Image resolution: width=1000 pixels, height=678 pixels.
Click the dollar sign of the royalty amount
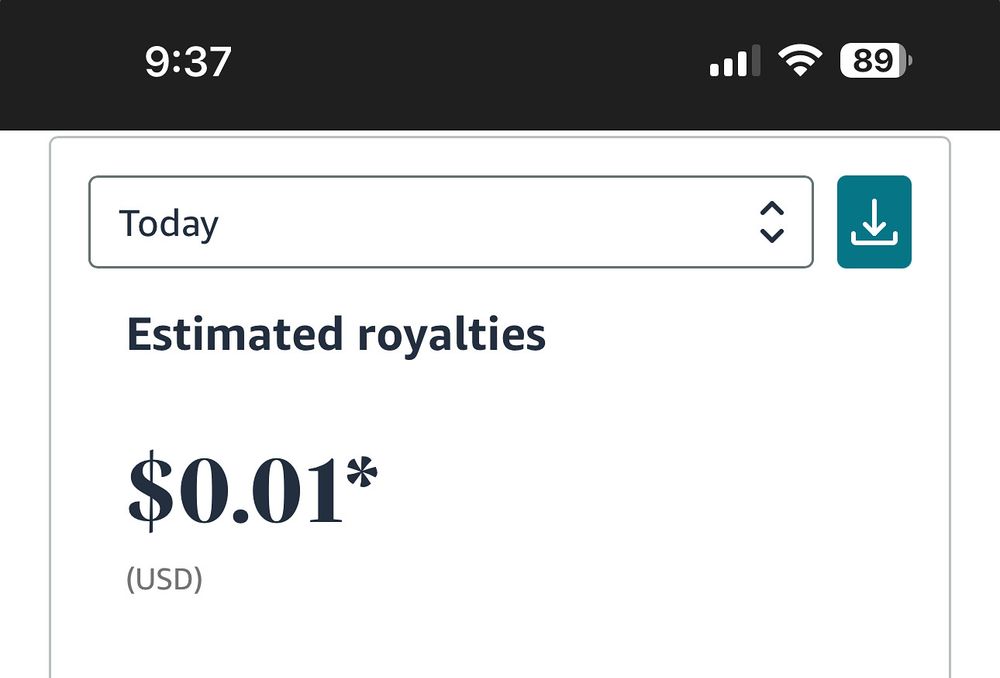[x=151, y=490]
